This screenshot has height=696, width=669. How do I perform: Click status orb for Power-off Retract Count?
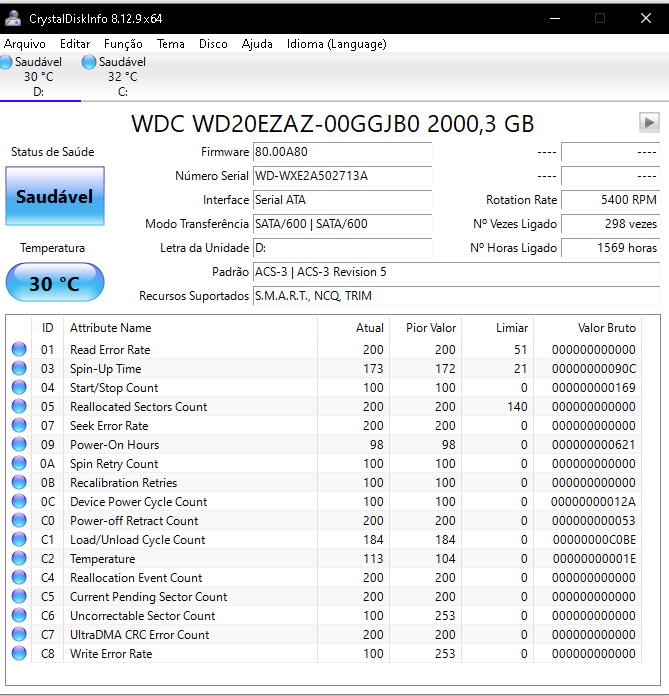click(19, 520)
